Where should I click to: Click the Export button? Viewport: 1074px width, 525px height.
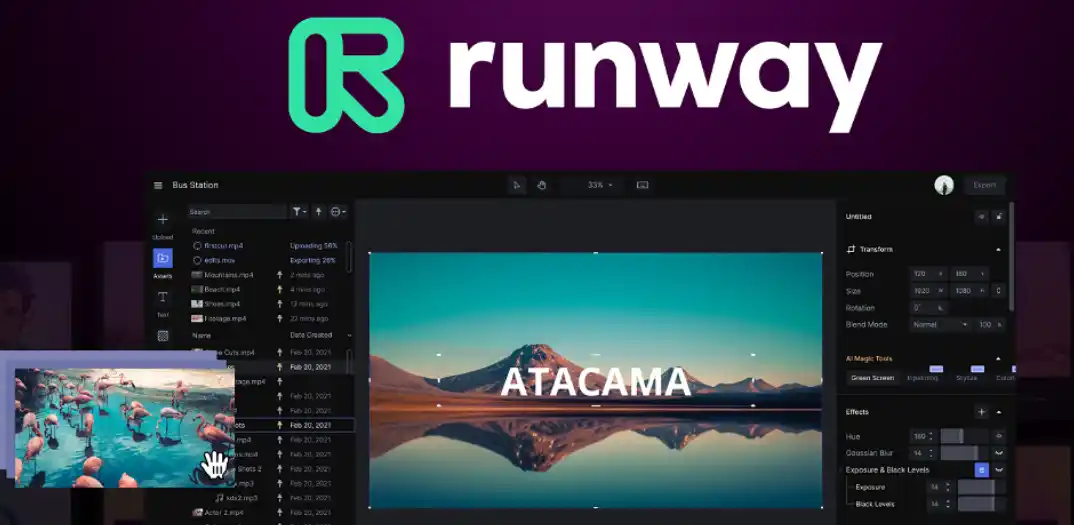coord(984,185)
